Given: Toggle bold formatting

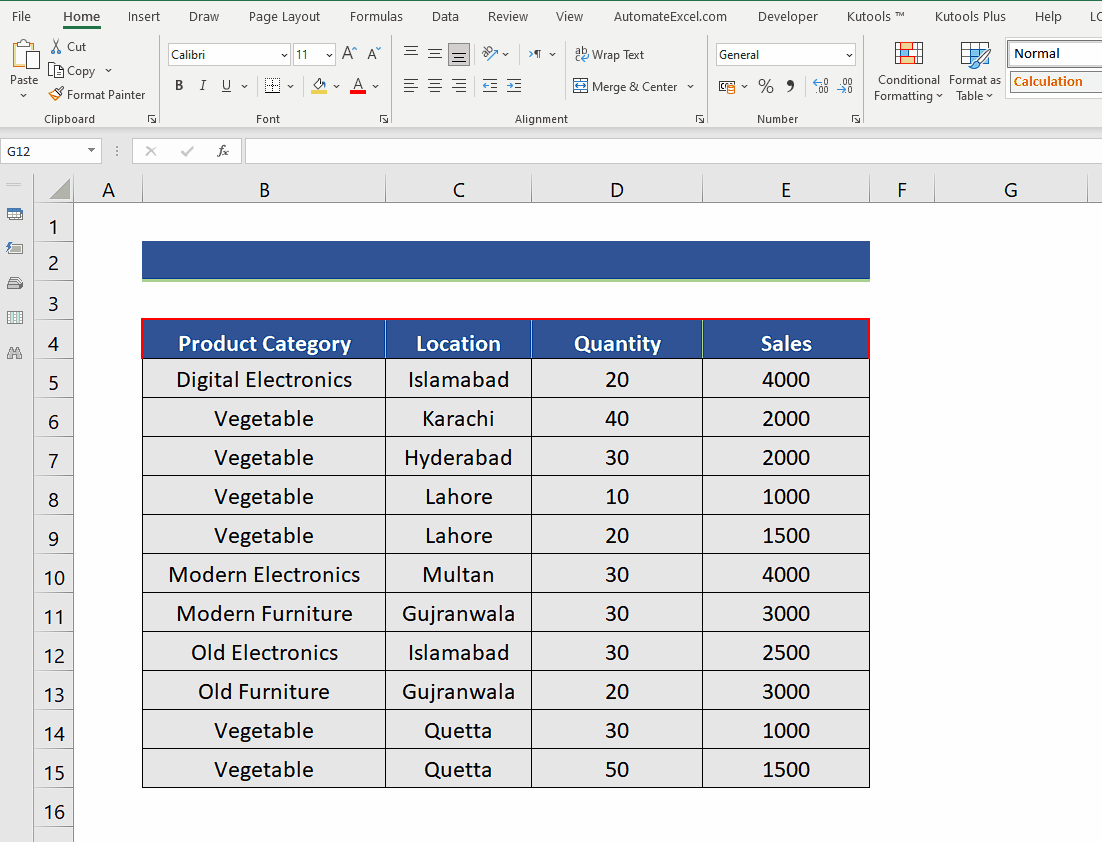Looking at the screenshot, I should 178,86.
